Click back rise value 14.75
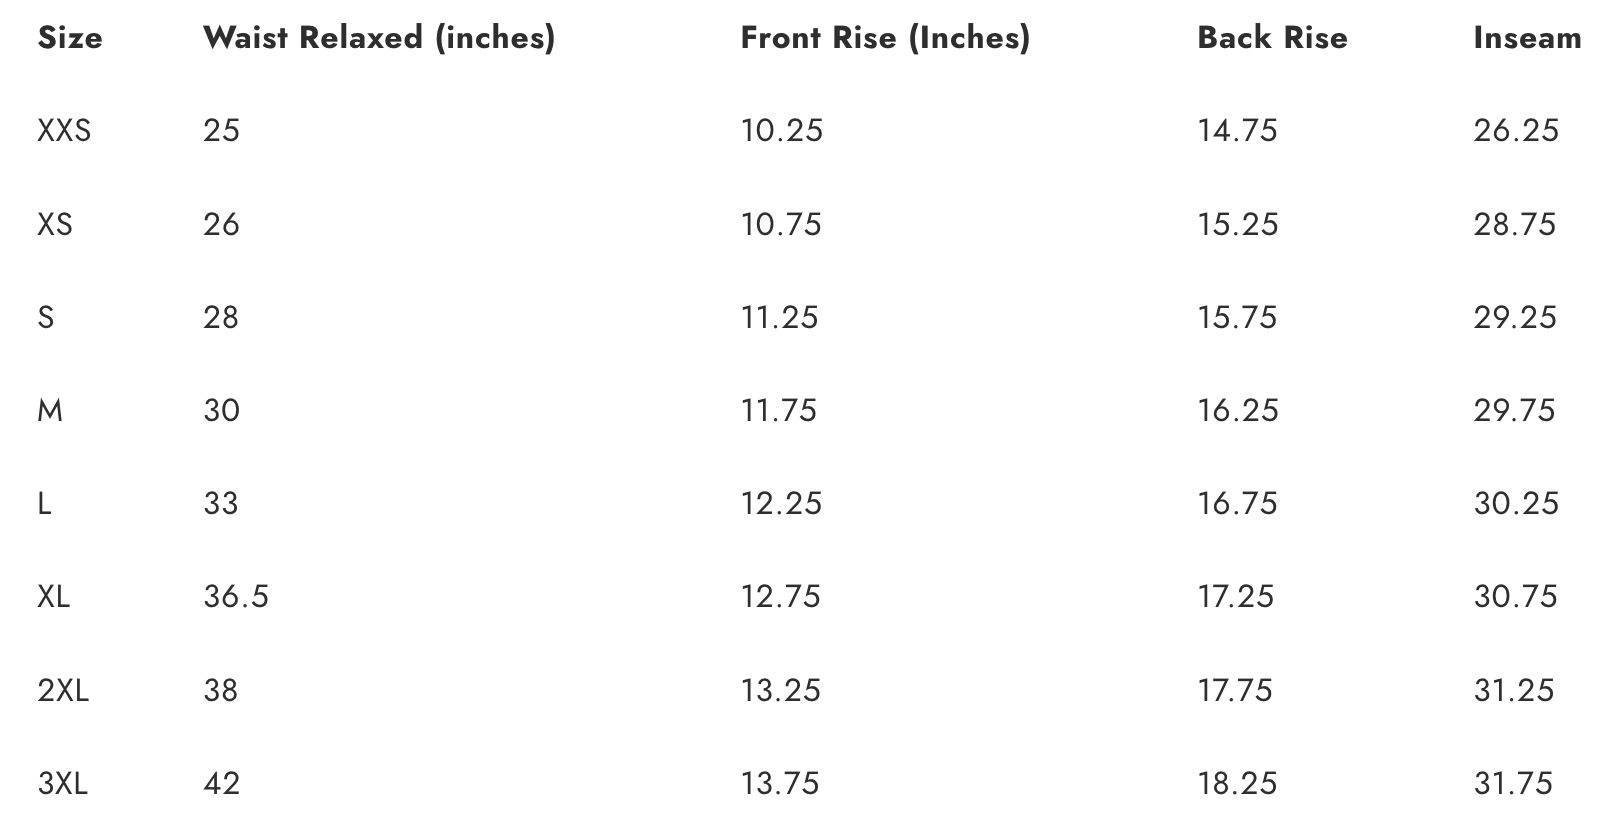This screenshot has height=836, width=1612. [x=1237, y=131]
